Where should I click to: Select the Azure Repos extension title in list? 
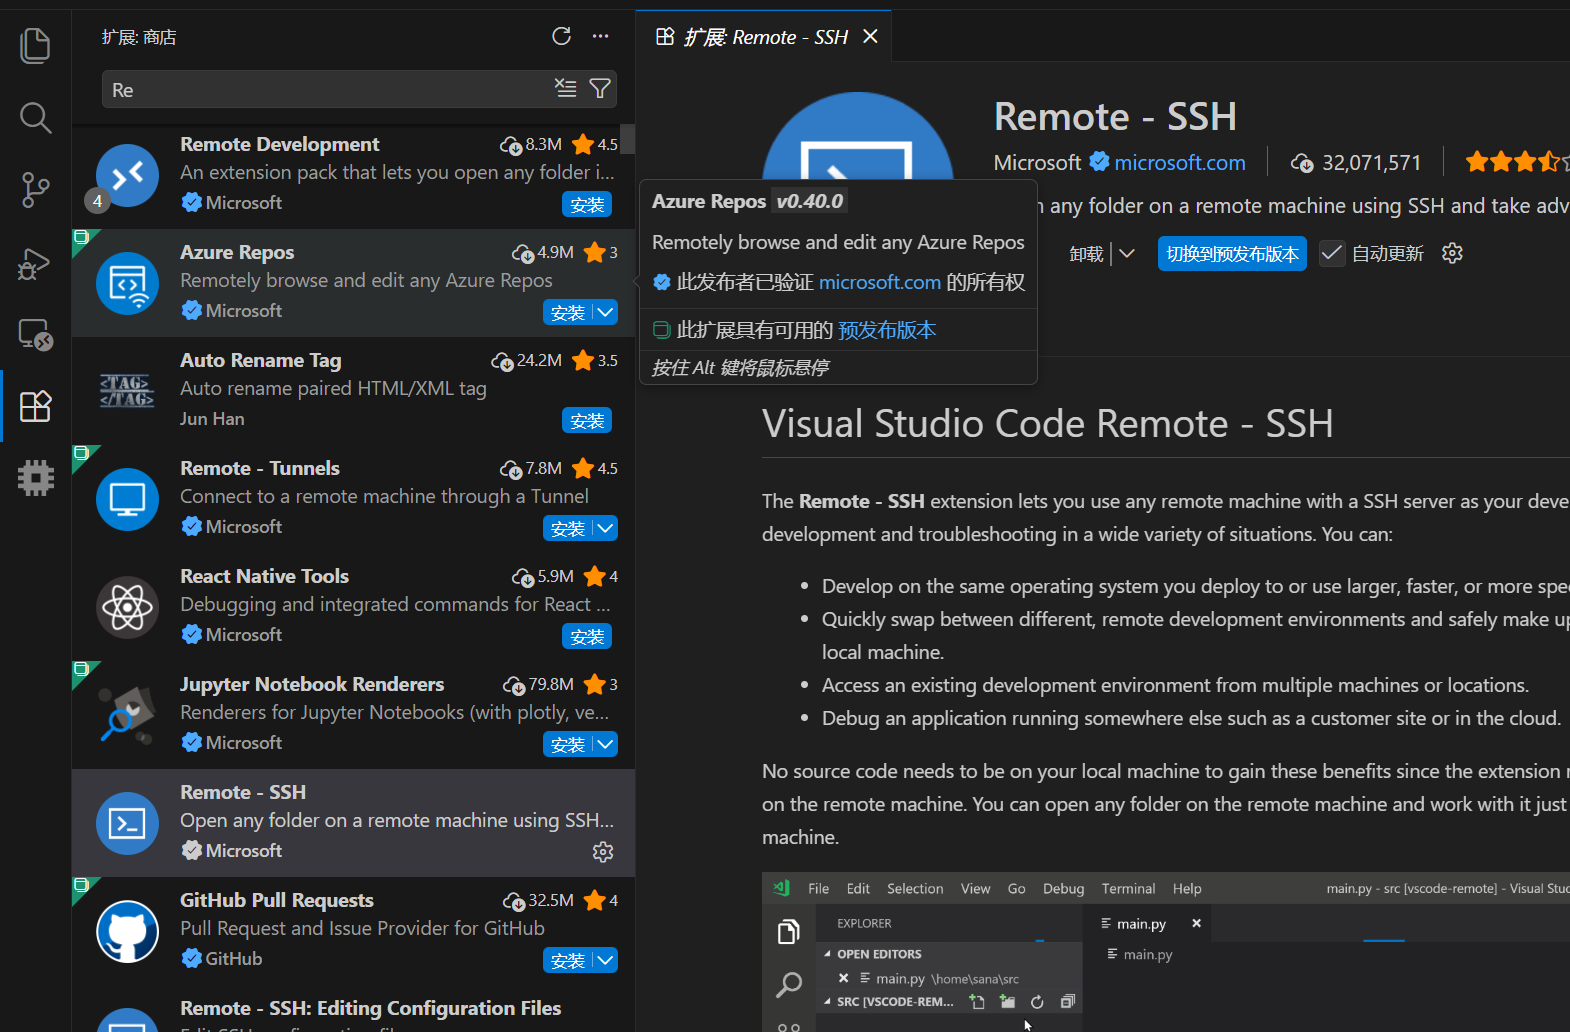(237, 252)
